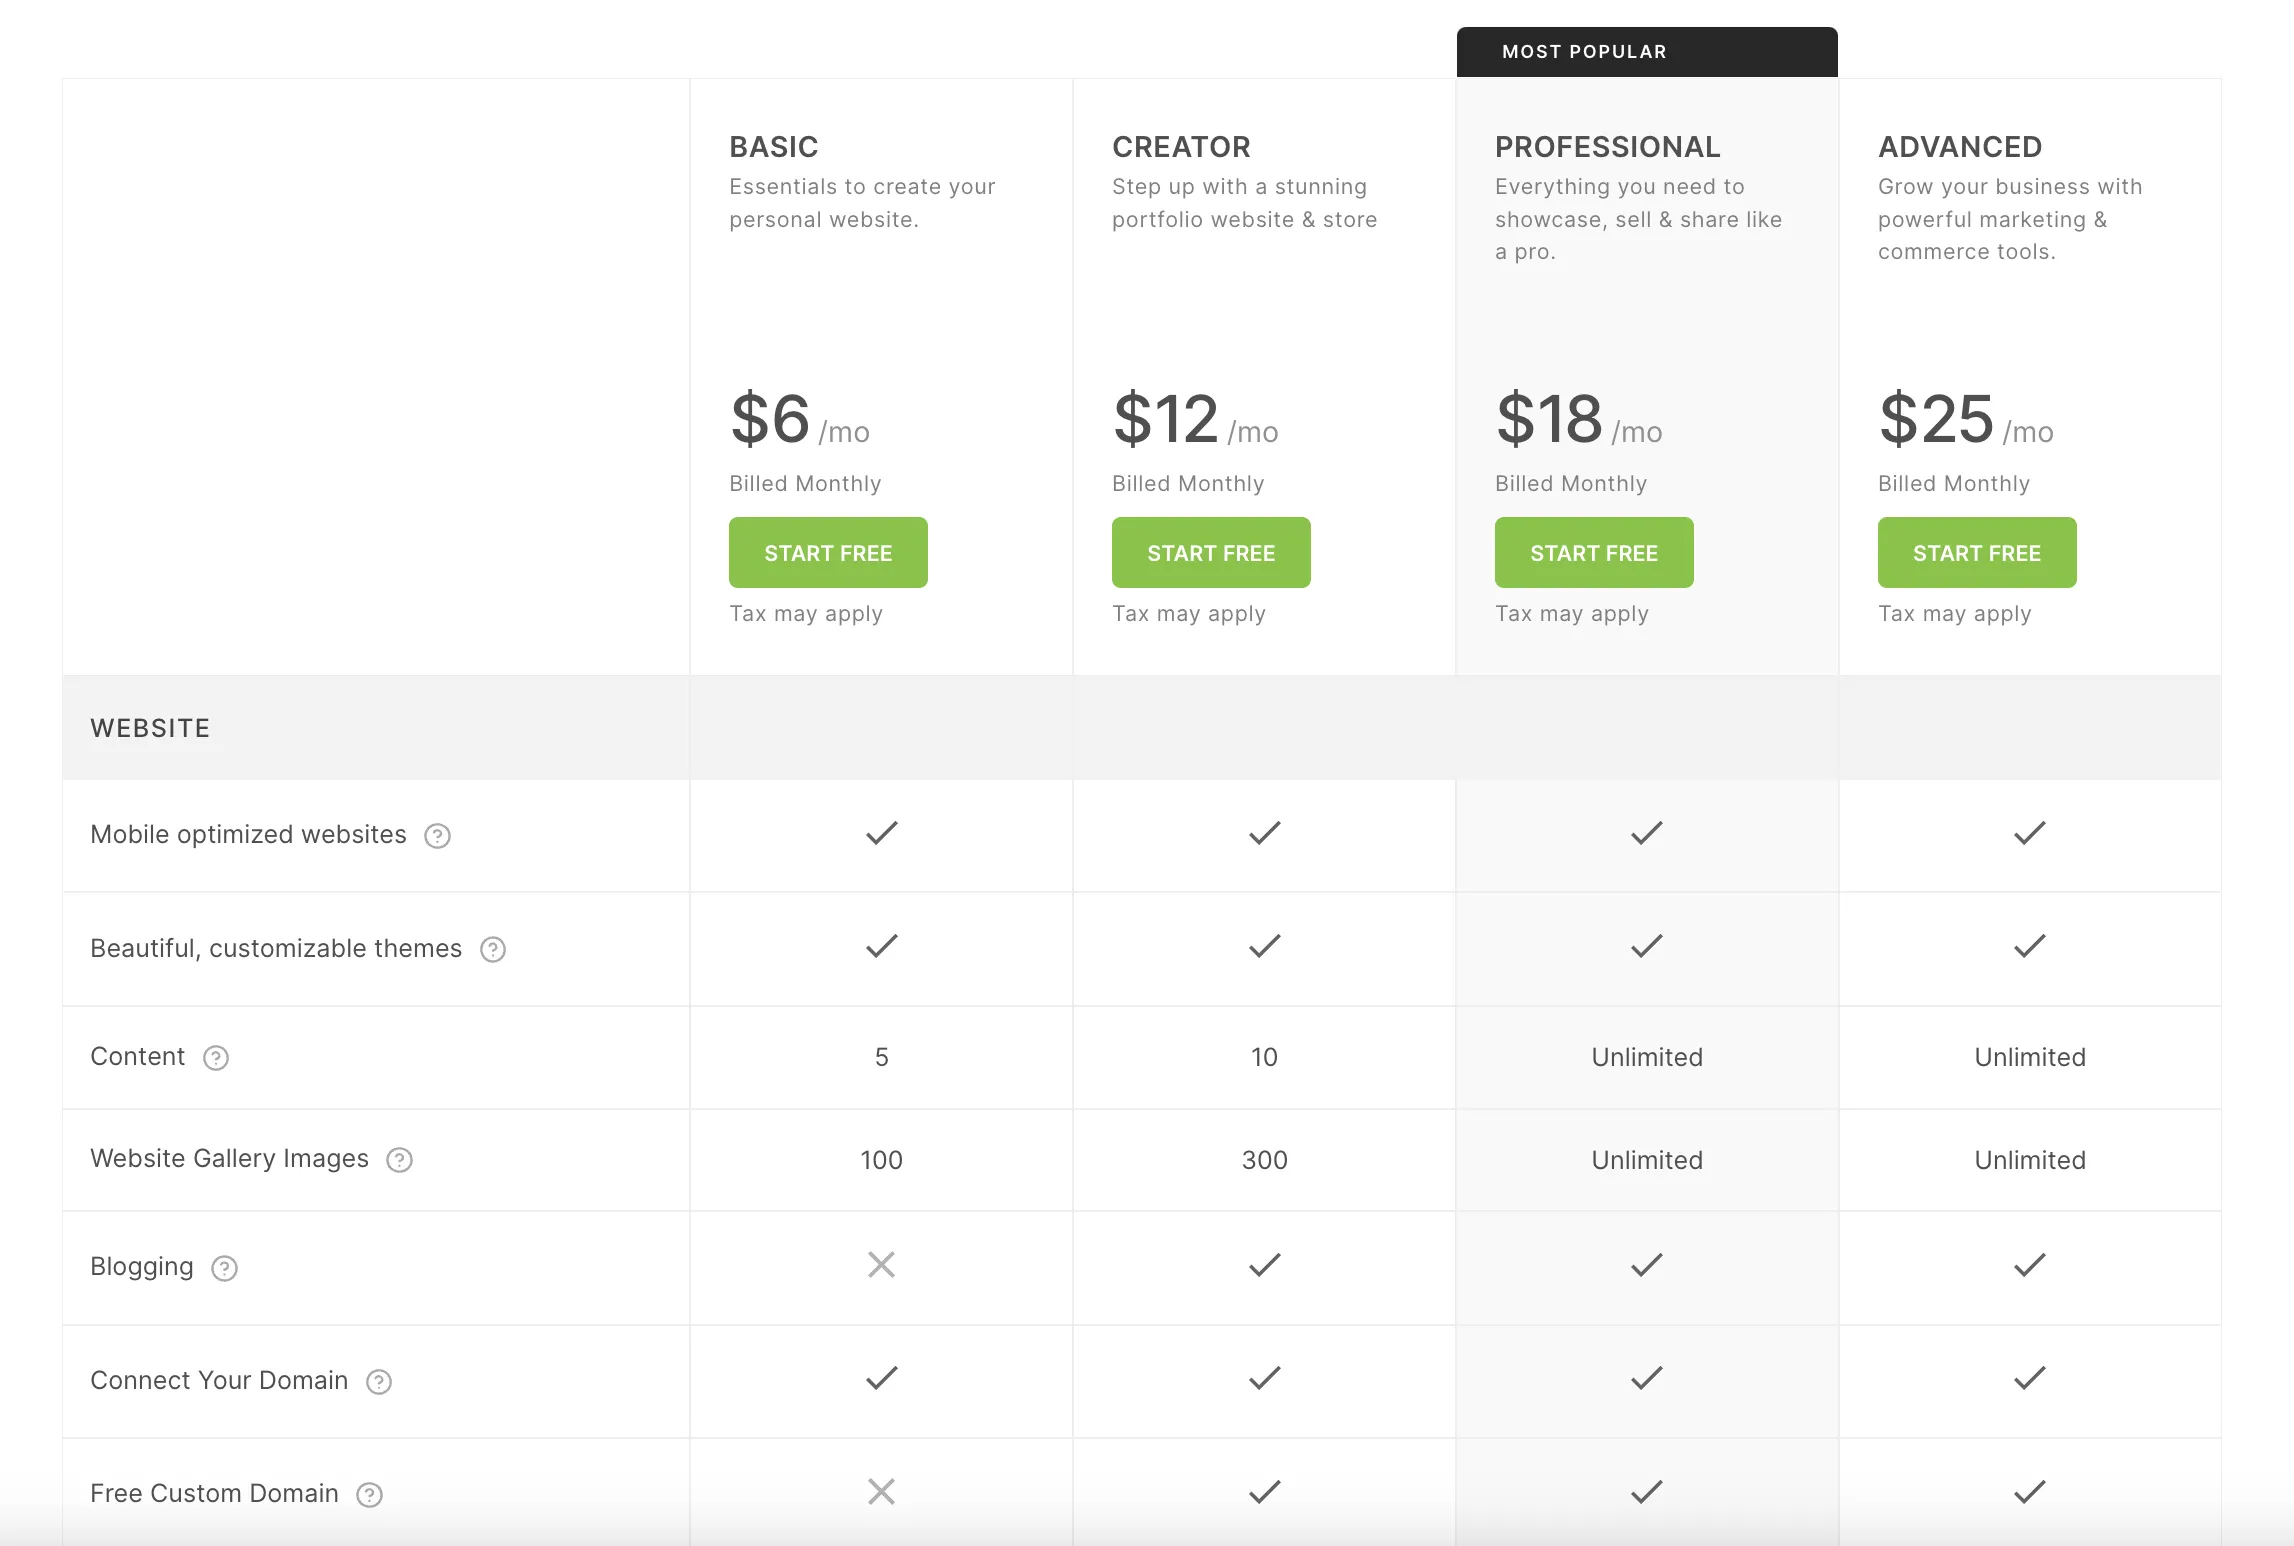Screen dimensions: 2294x1546
Task: Click Creator checkmark for Mobile optimized websites
Action: (x=1265, y=833)
